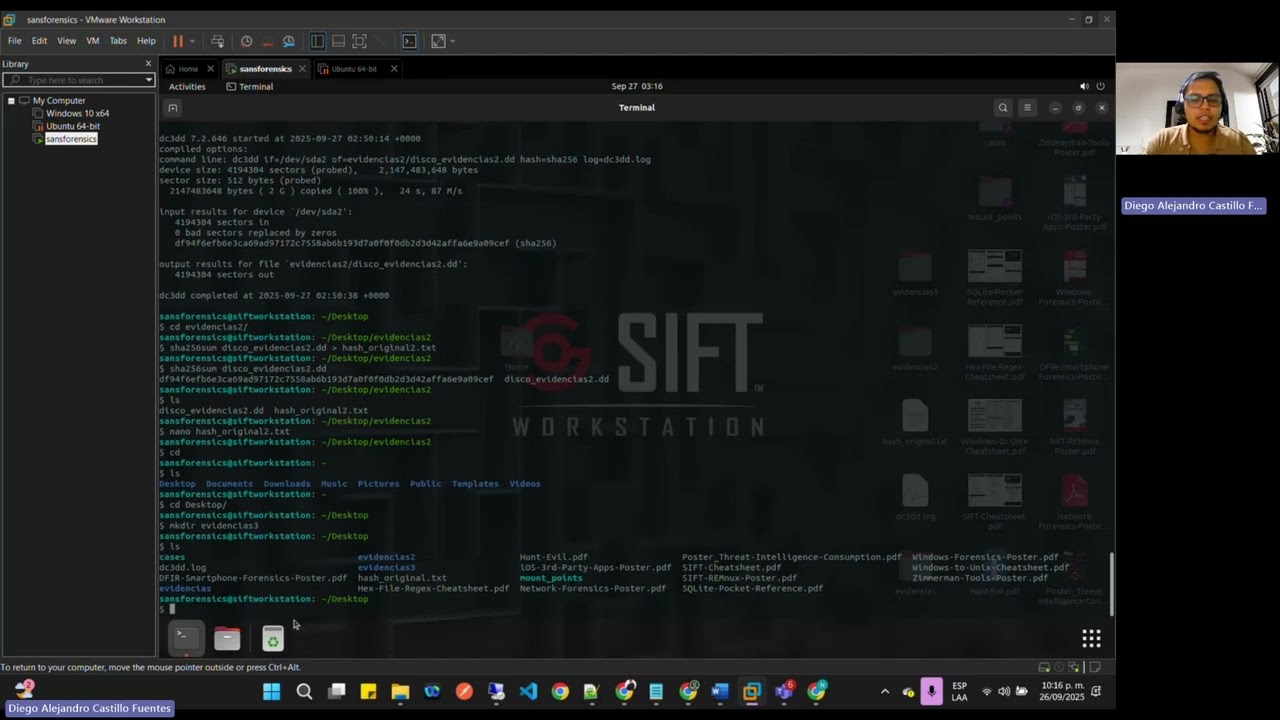Image resolution: width=1280 pixels, height=720 pixels.
Task: Click dc3dd.log file on the desktop
Action: tap(915, 498)
